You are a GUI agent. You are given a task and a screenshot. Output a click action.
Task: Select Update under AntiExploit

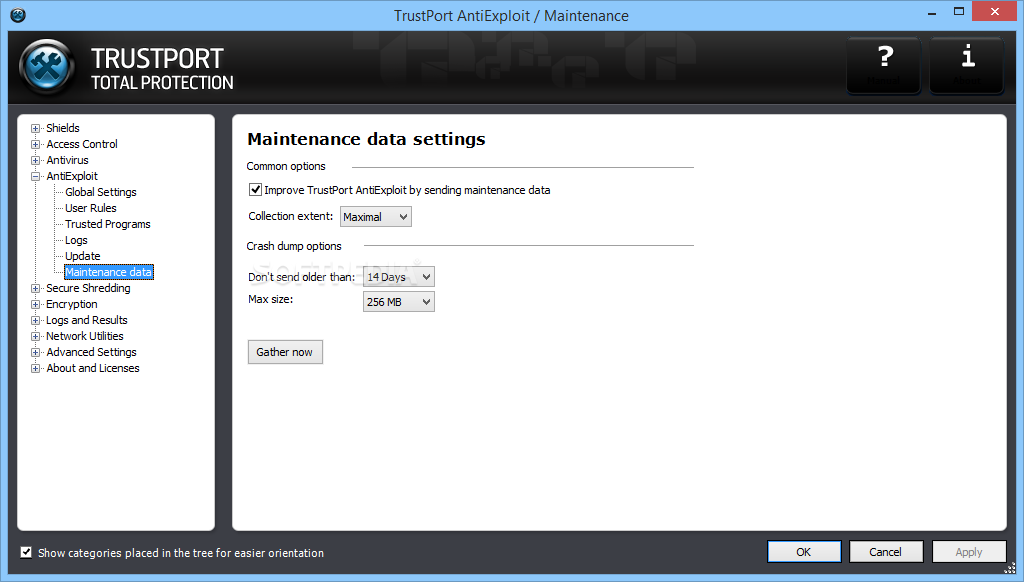pyautogui.click(x=82, y=256)
